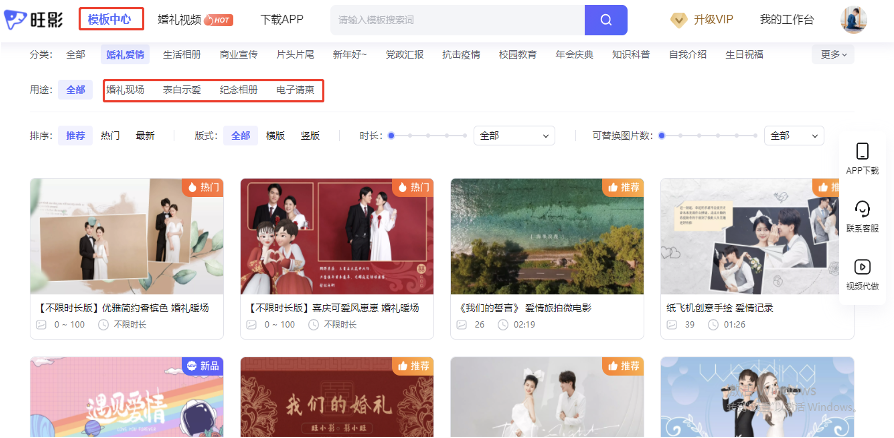Click the template search input field
Screen dimensions: 894x438
pyautogui.click(x=456, y=20)
